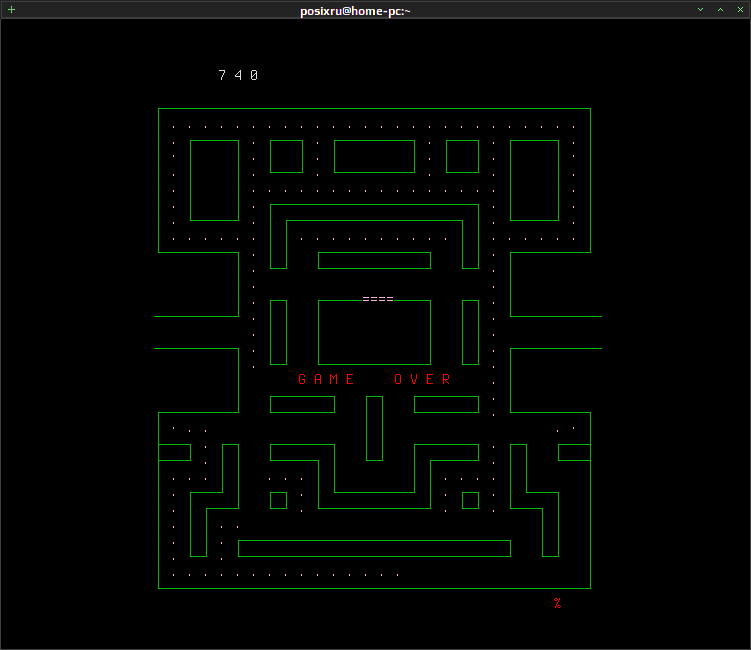This screenshot has width=751, height=650.
Task: Minimize the terminal with the down chevron
Action: coord(700,10)
